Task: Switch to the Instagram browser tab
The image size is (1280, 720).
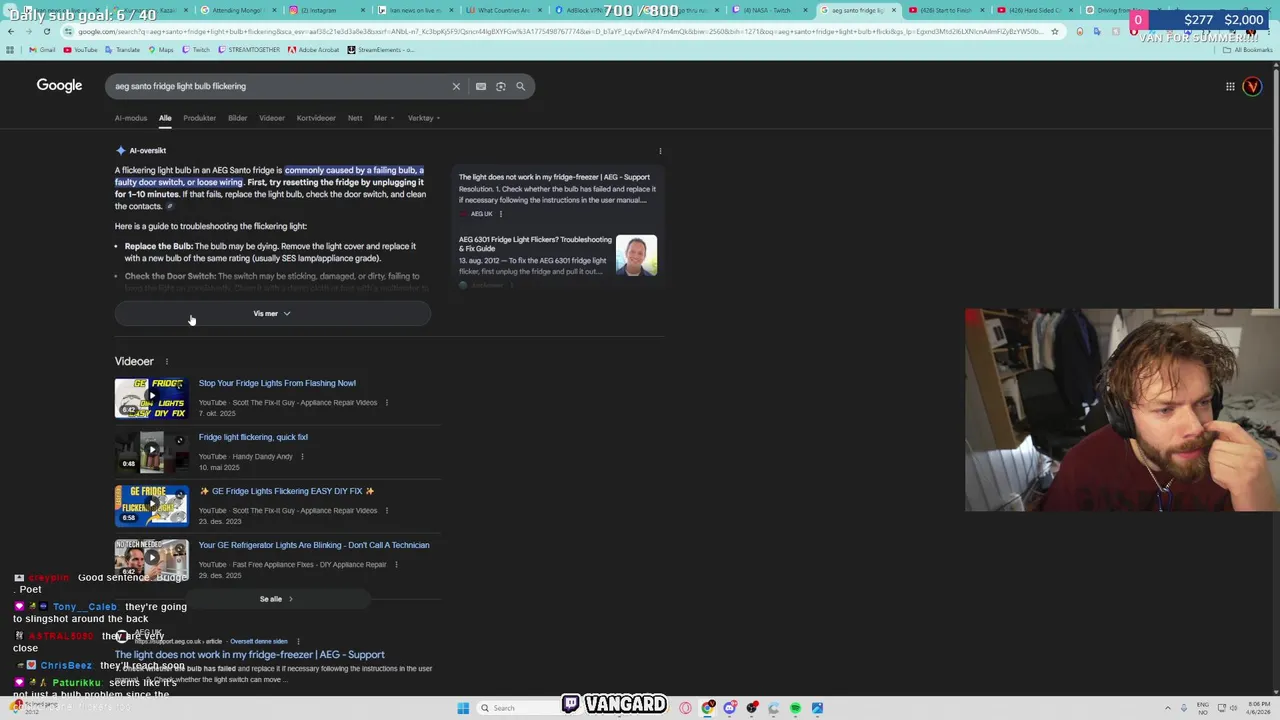Action: 325,10
